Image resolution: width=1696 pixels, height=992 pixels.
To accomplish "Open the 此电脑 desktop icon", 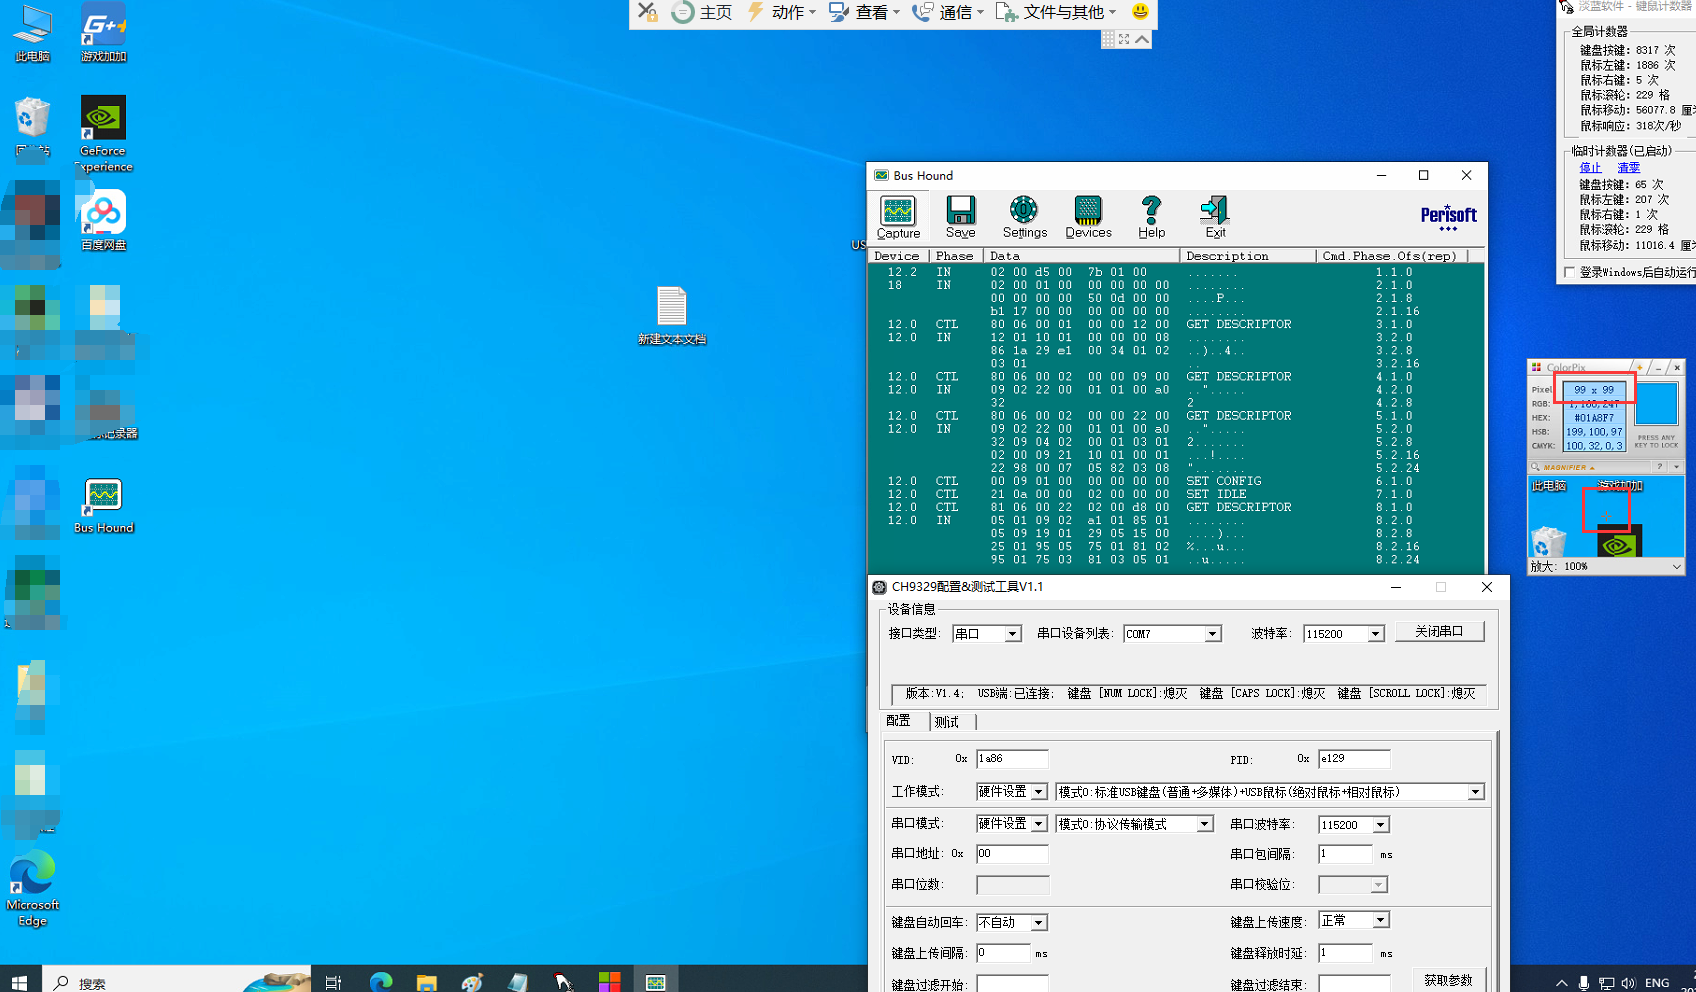I will [x=33, y=33].
